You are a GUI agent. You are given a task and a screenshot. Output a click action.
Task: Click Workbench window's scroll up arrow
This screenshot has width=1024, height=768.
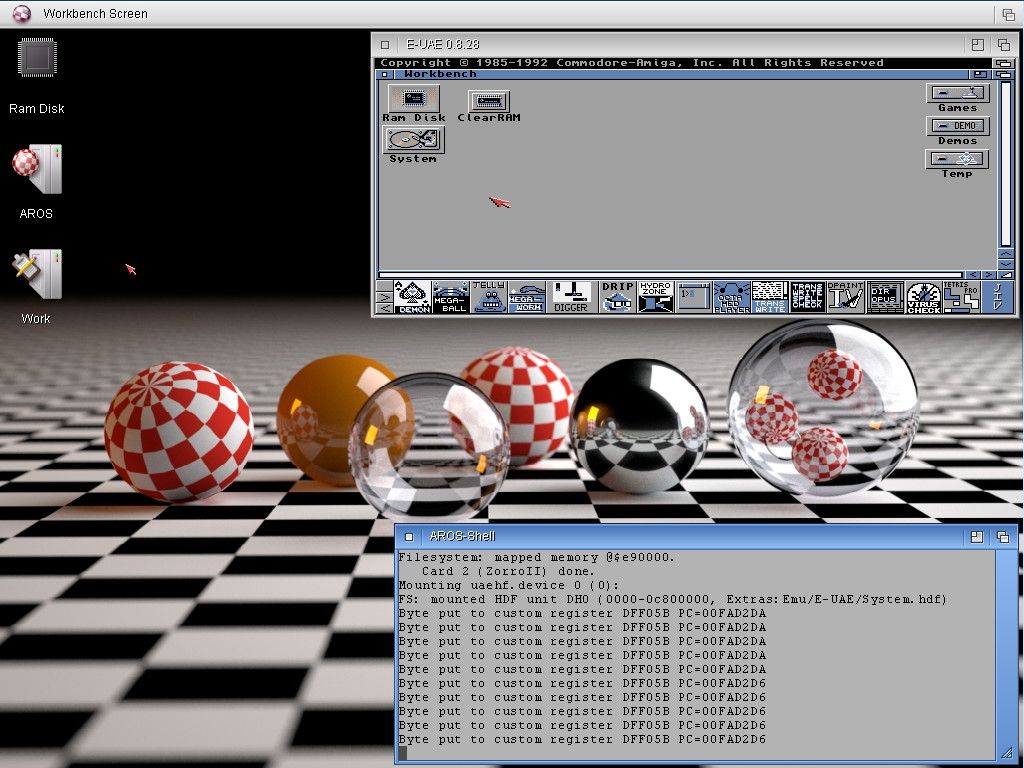(x=1005, y=254)
